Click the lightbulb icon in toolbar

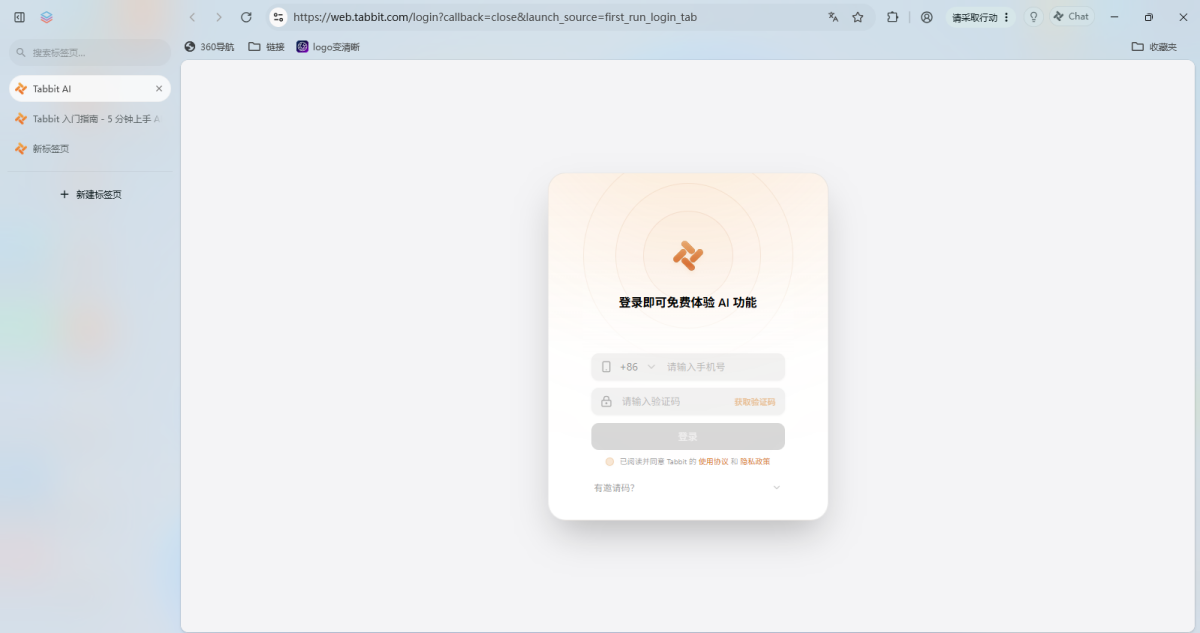[1033, 17]
